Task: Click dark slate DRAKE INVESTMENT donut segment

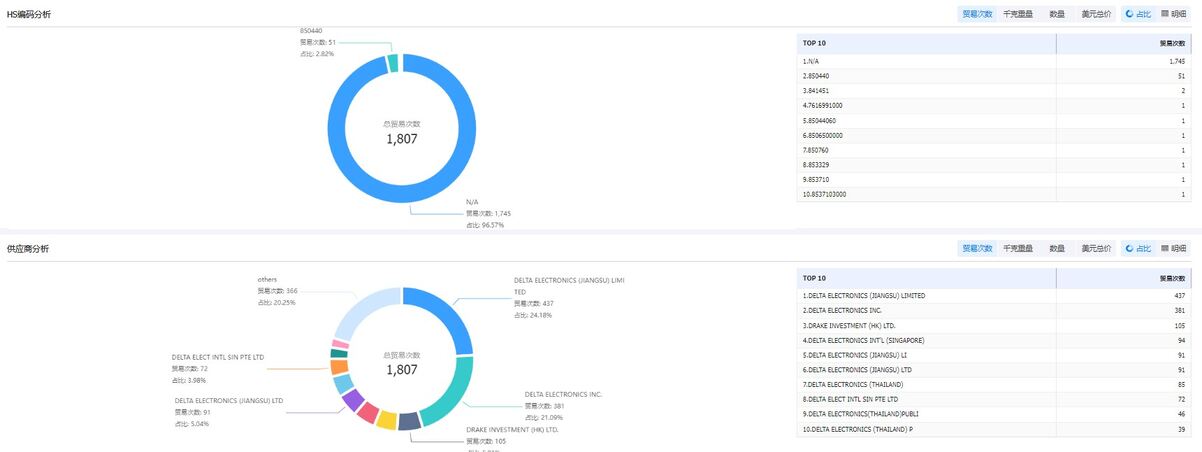Action: tap(409, 421)
